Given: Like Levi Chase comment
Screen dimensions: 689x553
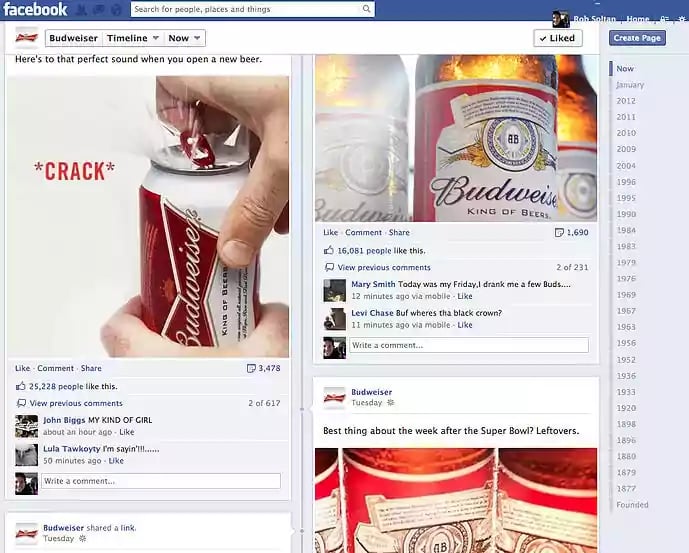Looking at the screenshot, I should click(464, 325).
